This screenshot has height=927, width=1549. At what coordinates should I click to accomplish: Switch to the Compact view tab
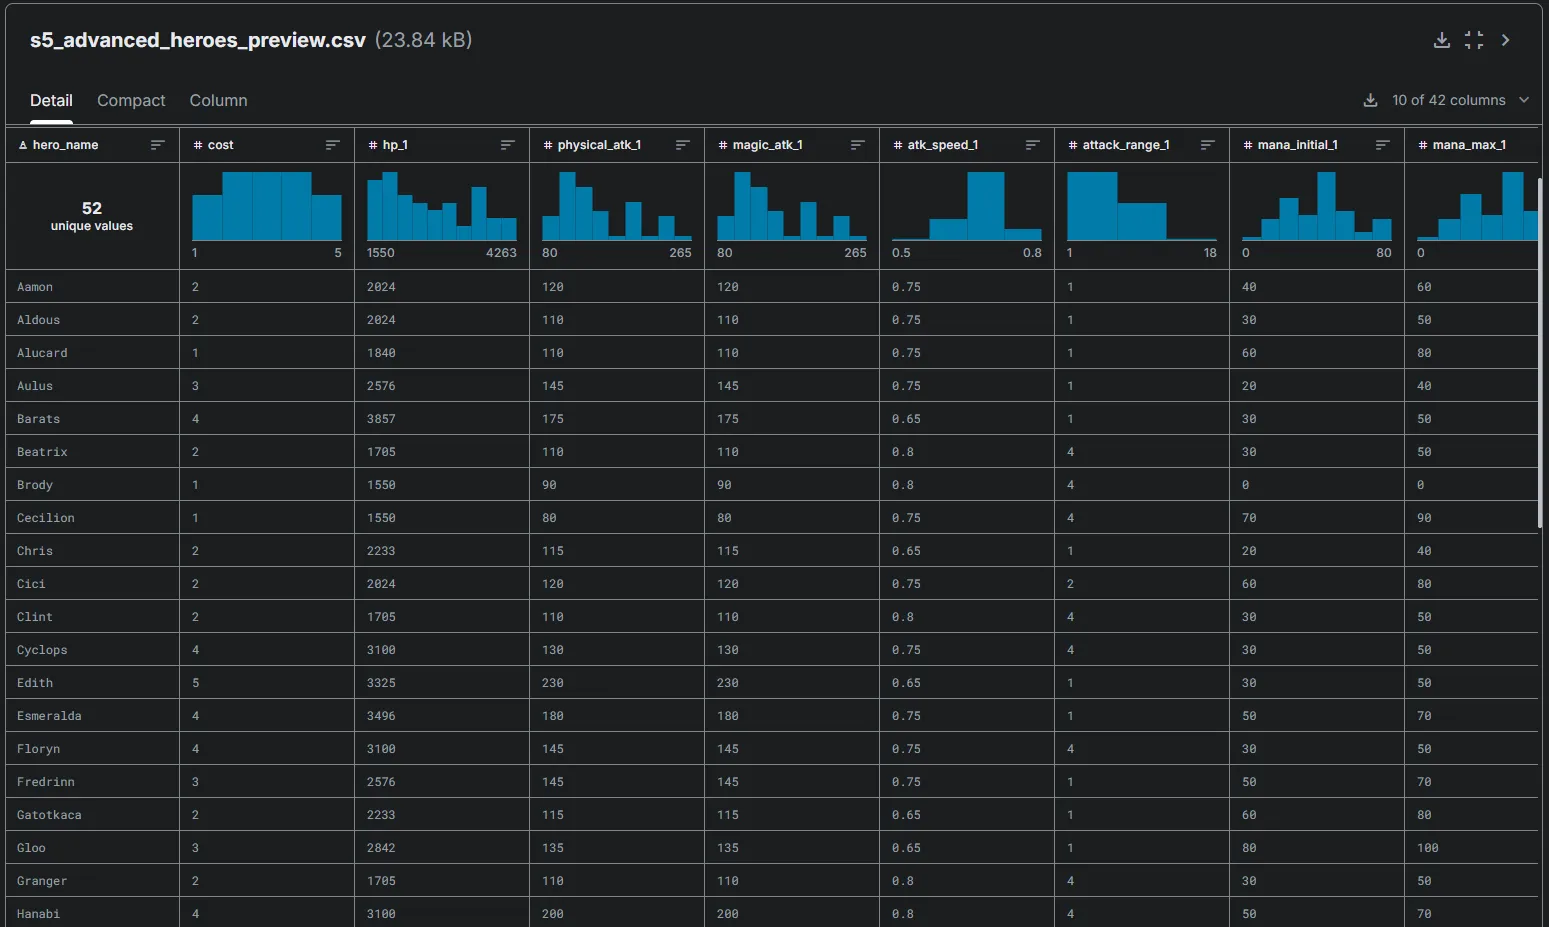click(x=131, y=100)
